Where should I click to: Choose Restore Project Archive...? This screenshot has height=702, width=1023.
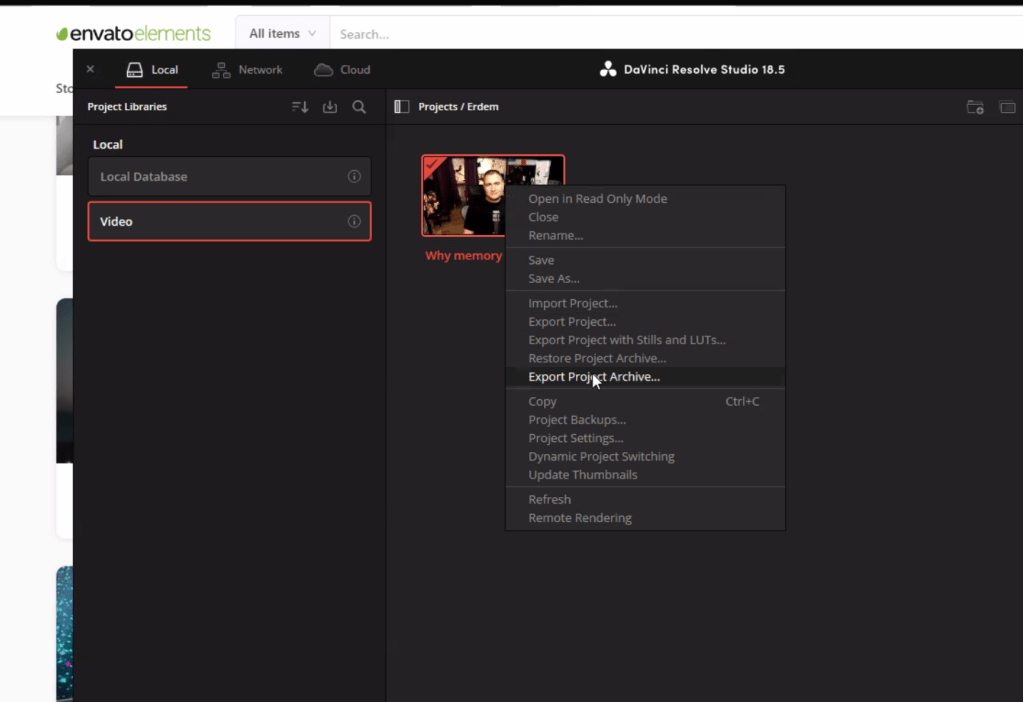646,358
